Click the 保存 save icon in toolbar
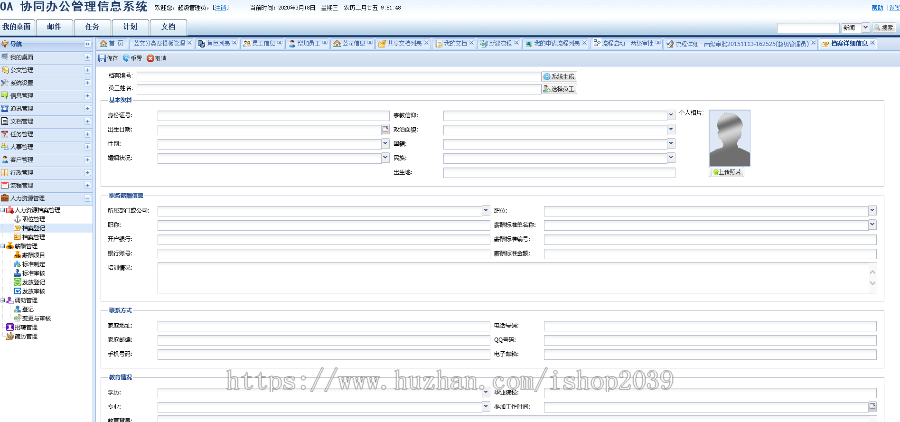 pyautogui.click(x=102, y=59)
